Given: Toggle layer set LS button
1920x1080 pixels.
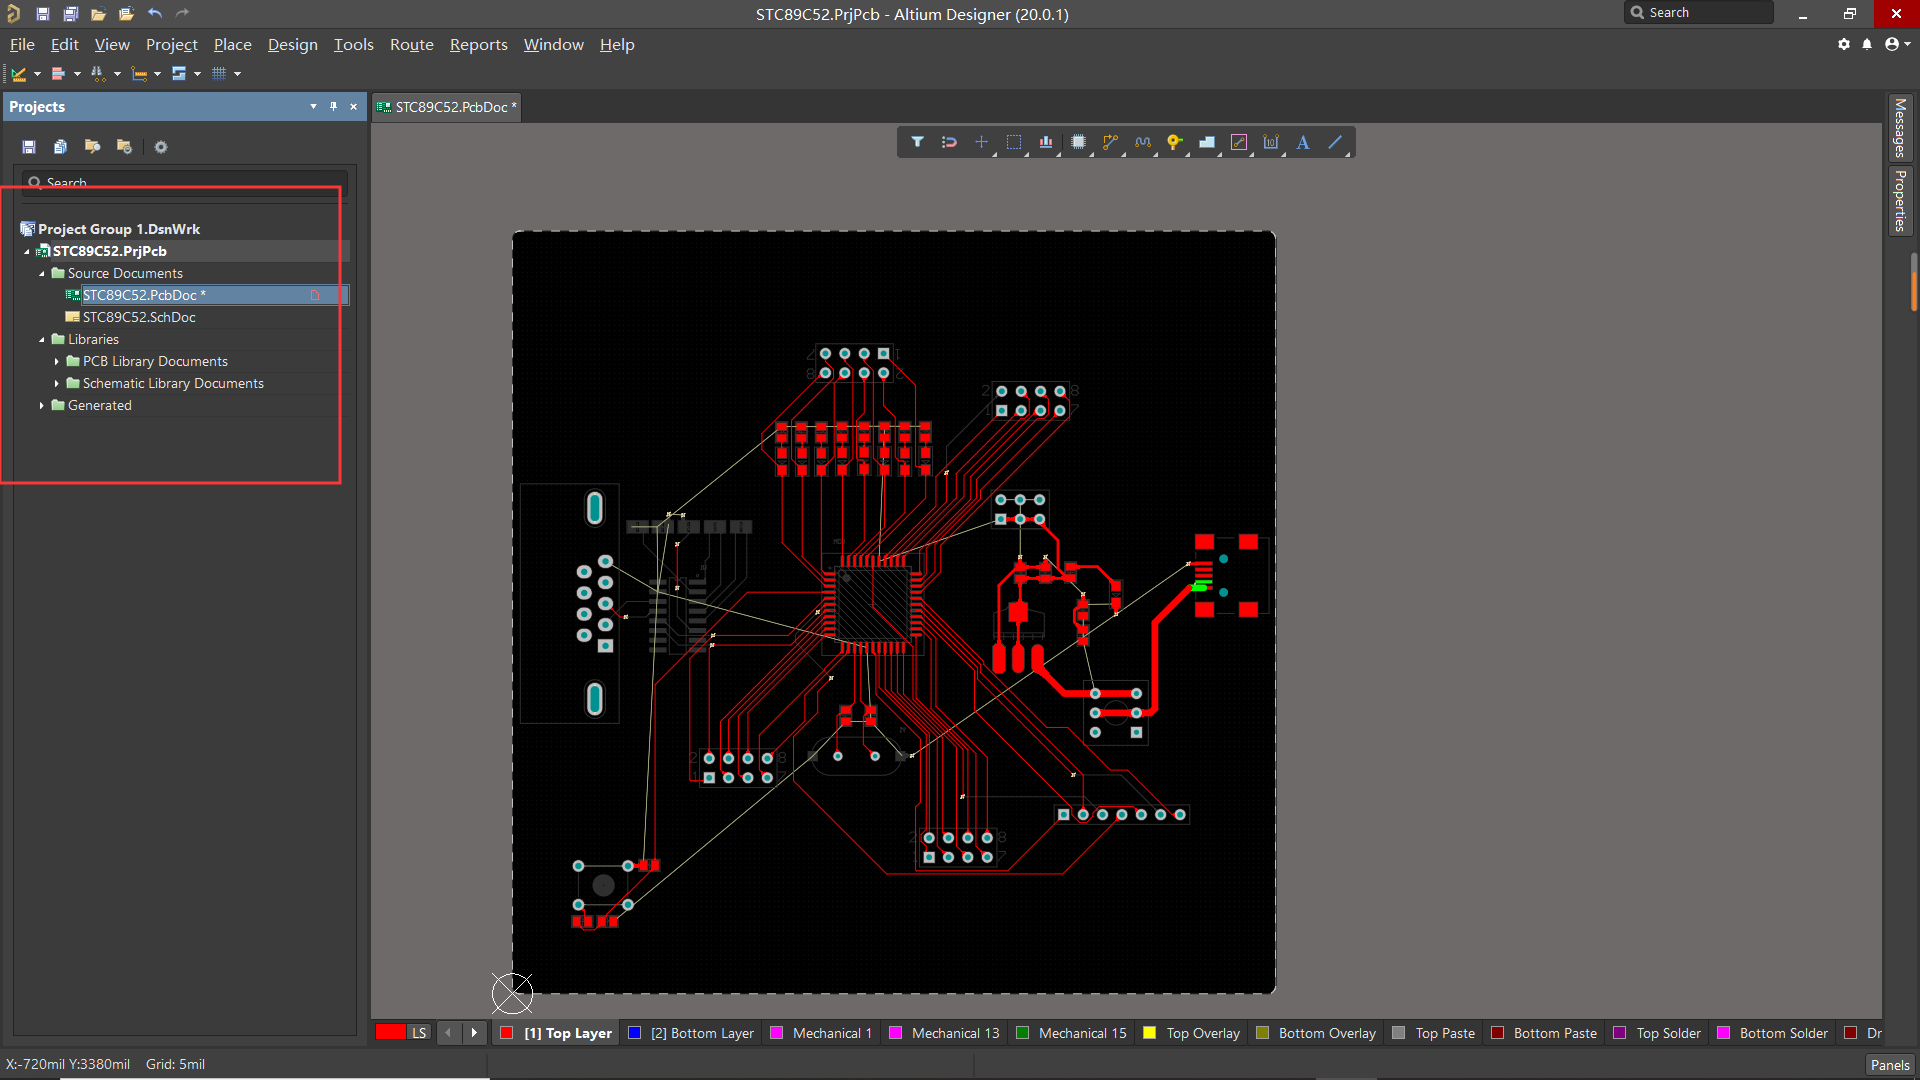Looking at the screenshot, I should [419, 1033].
